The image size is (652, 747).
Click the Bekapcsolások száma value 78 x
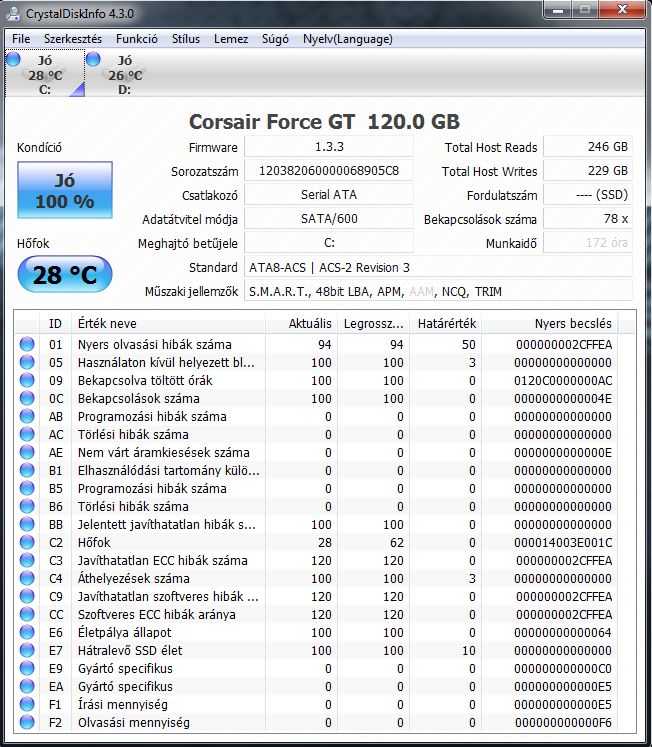point(588,219)
